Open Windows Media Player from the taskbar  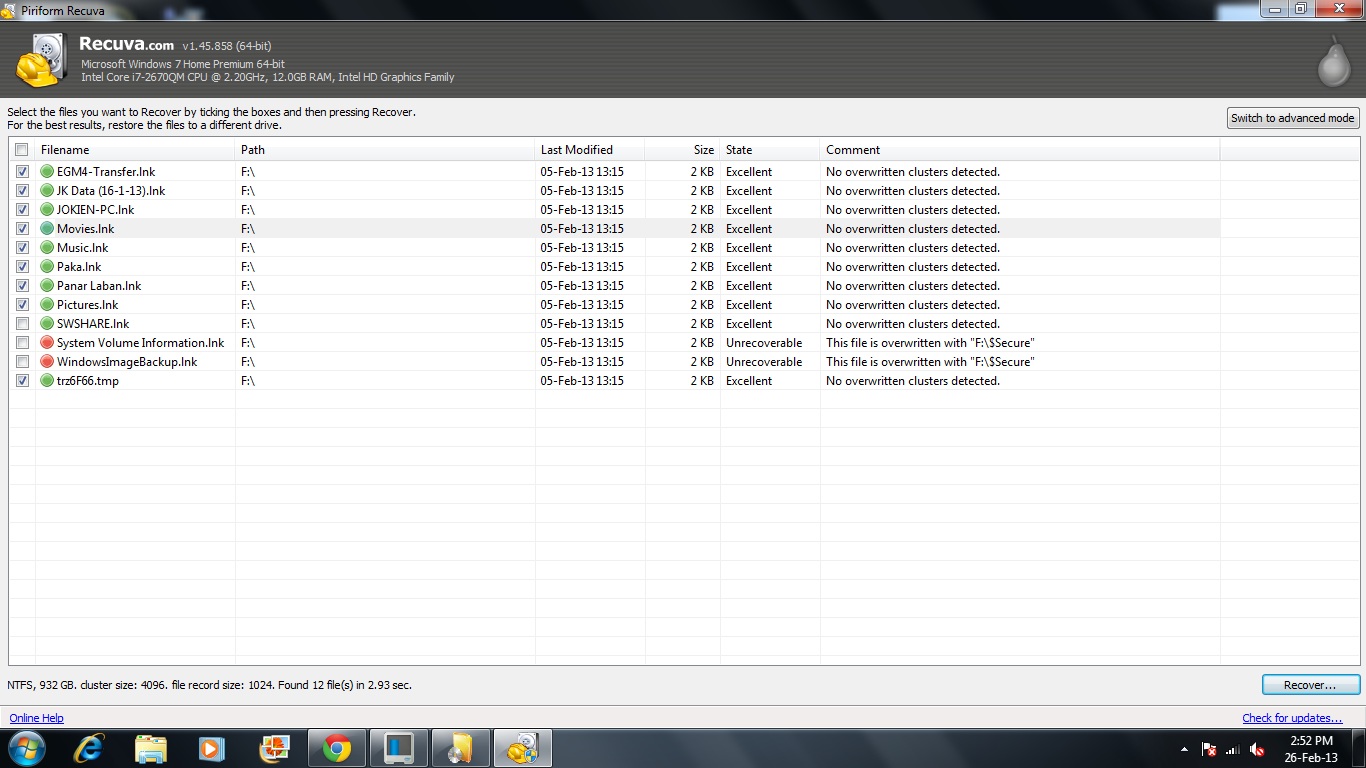(211, 748)
